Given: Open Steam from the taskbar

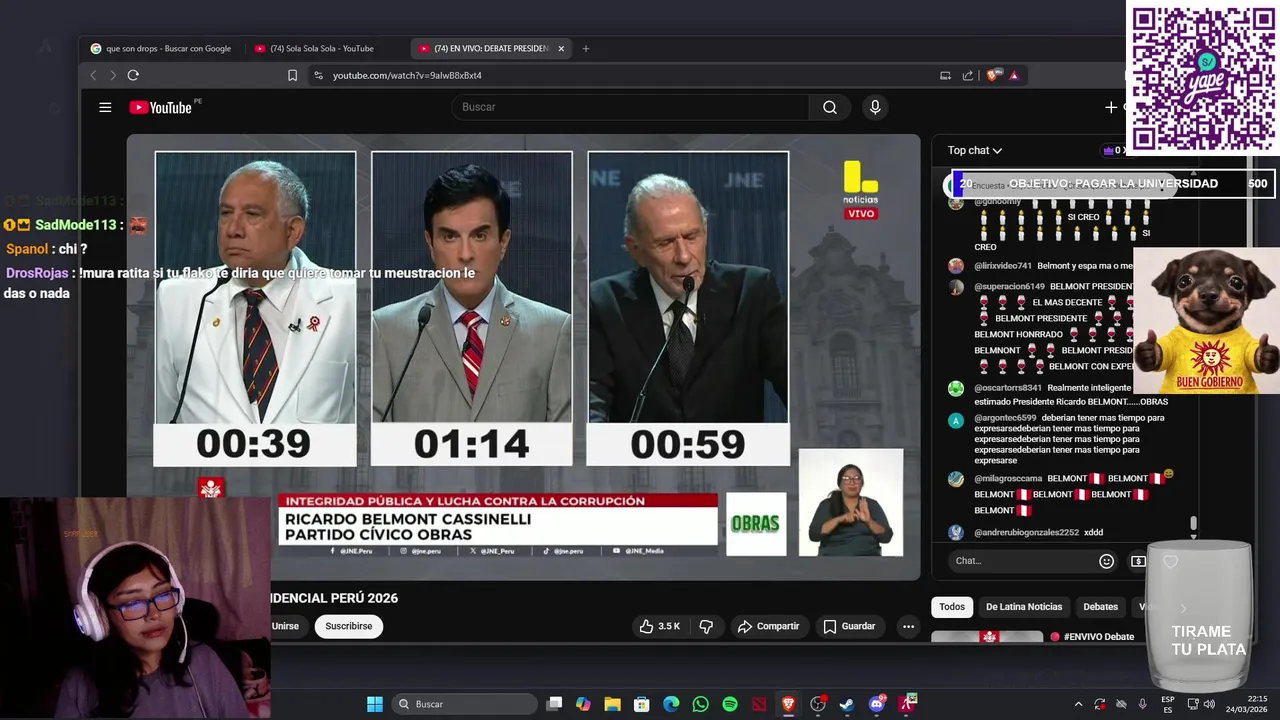Looking at the screenshot, I should point(847,704).
